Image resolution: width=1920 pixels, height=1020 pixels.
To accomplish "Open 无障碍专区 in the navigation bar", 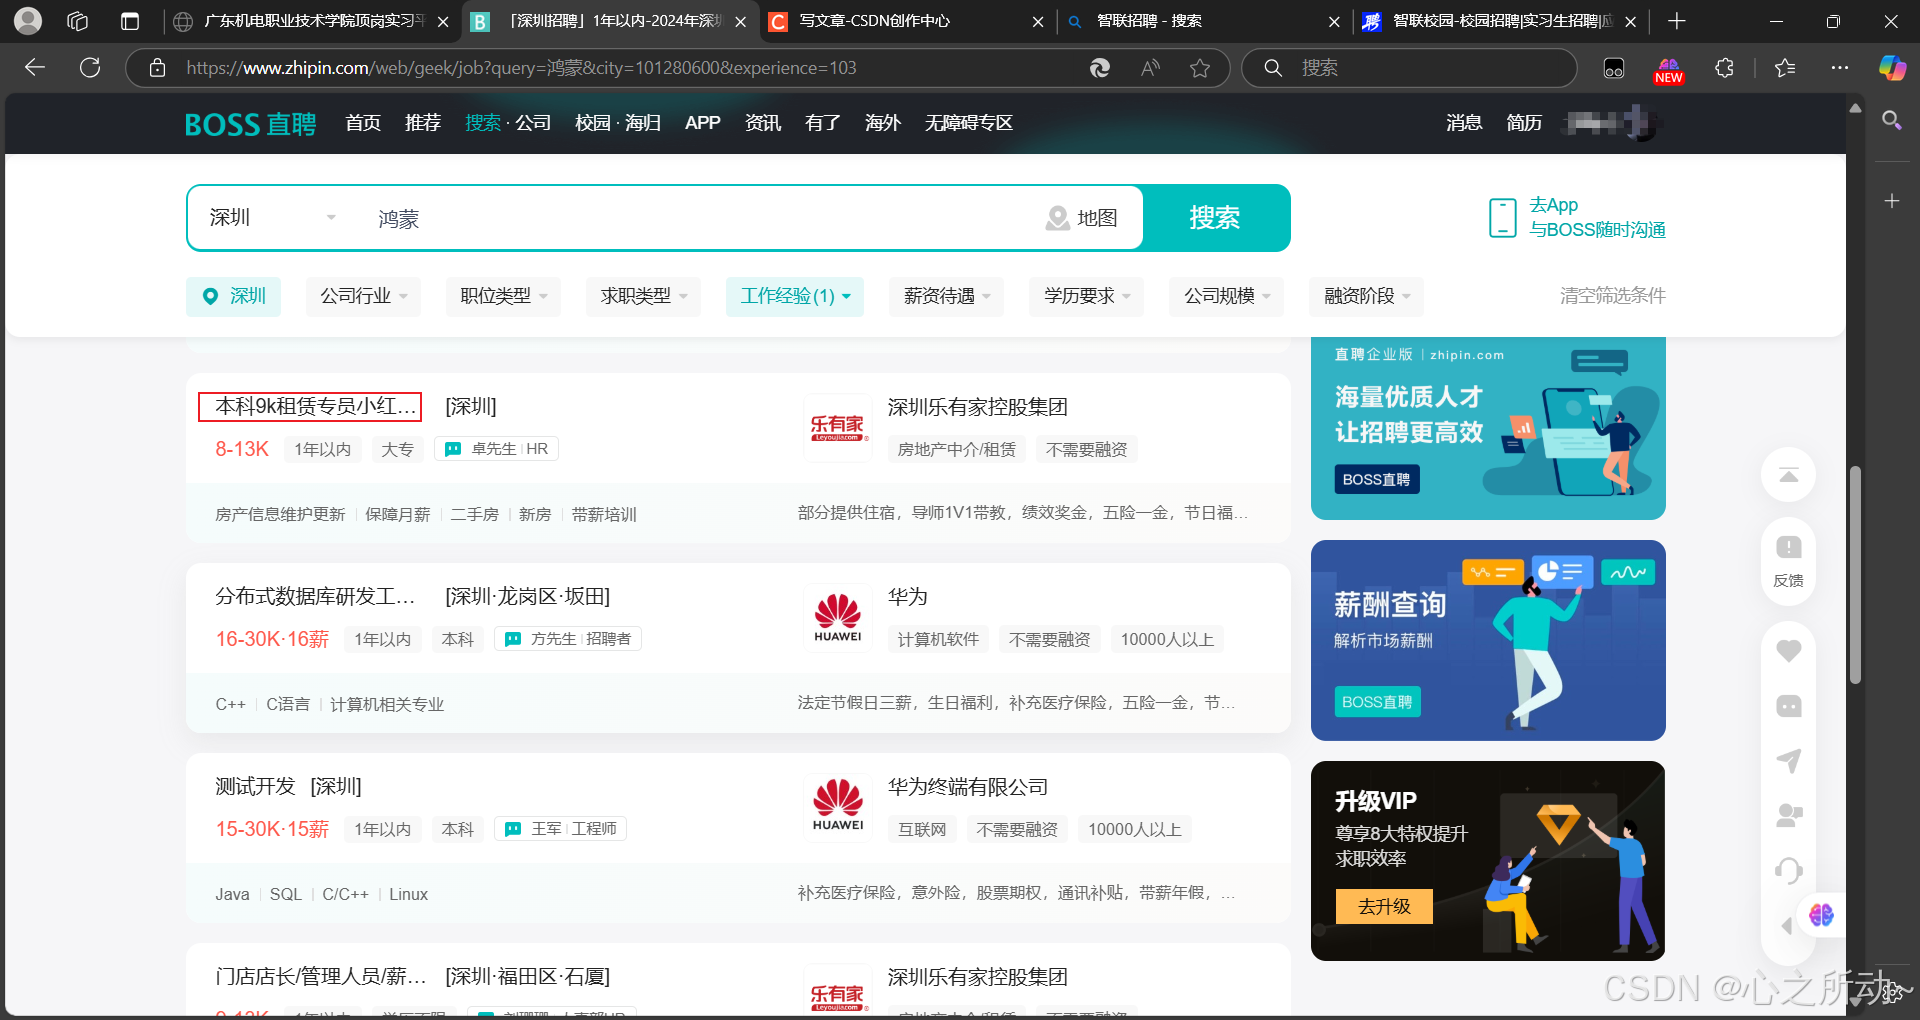I will (969, 123).
